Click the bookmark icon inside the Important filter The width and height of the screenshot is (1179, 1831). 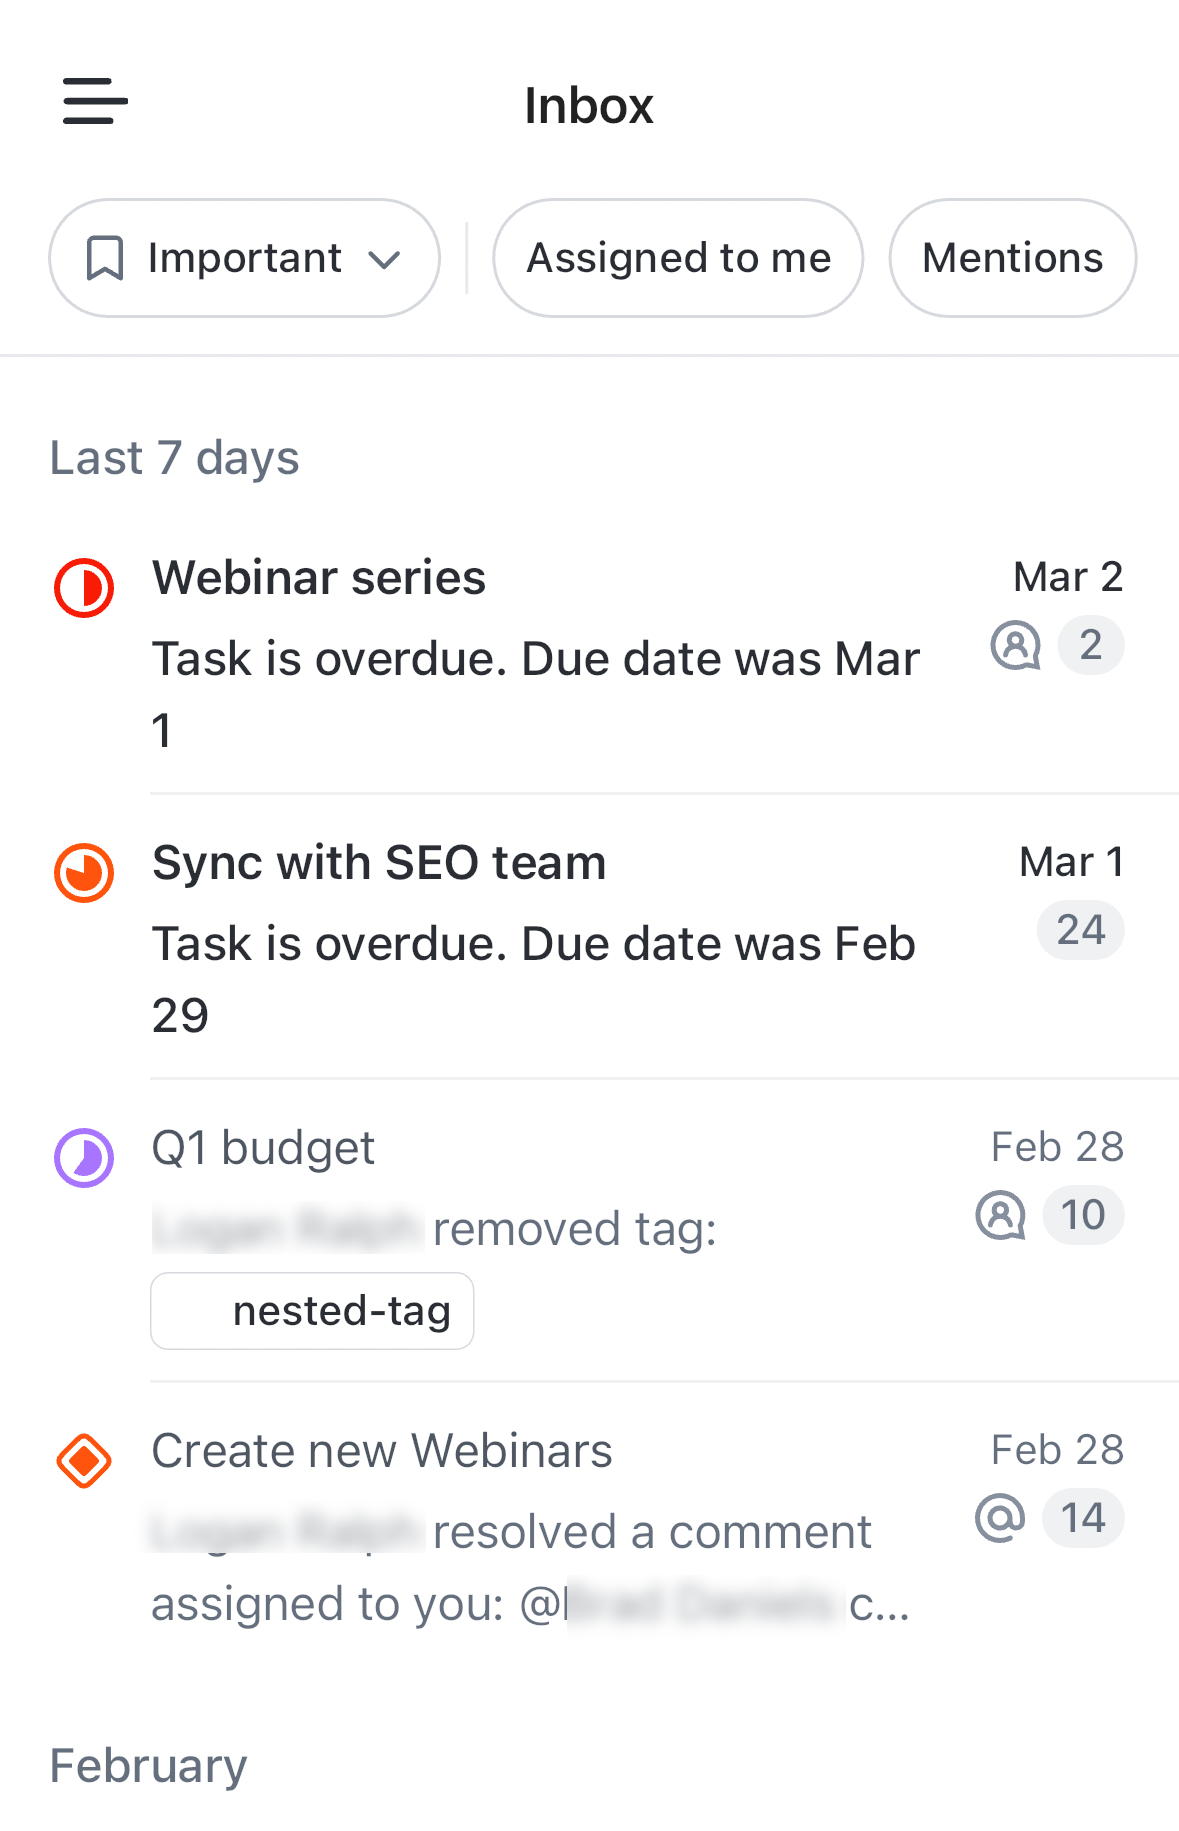[x=104, y=257]
